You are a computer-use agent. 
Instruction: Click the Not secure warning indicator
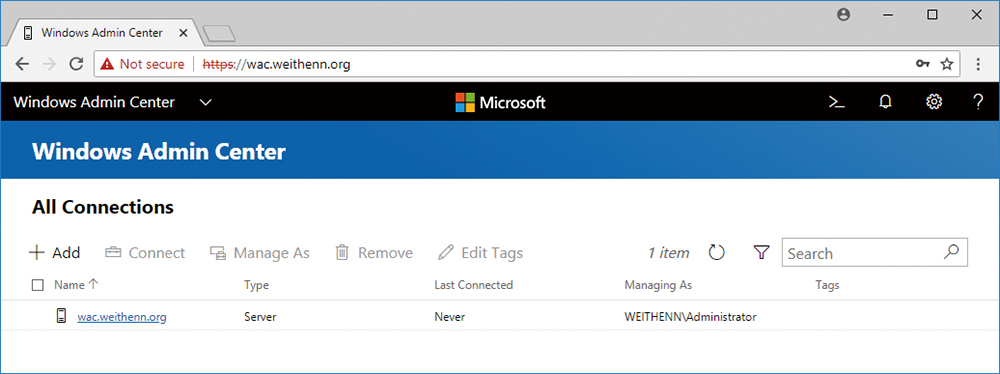(x=142, y=64)
